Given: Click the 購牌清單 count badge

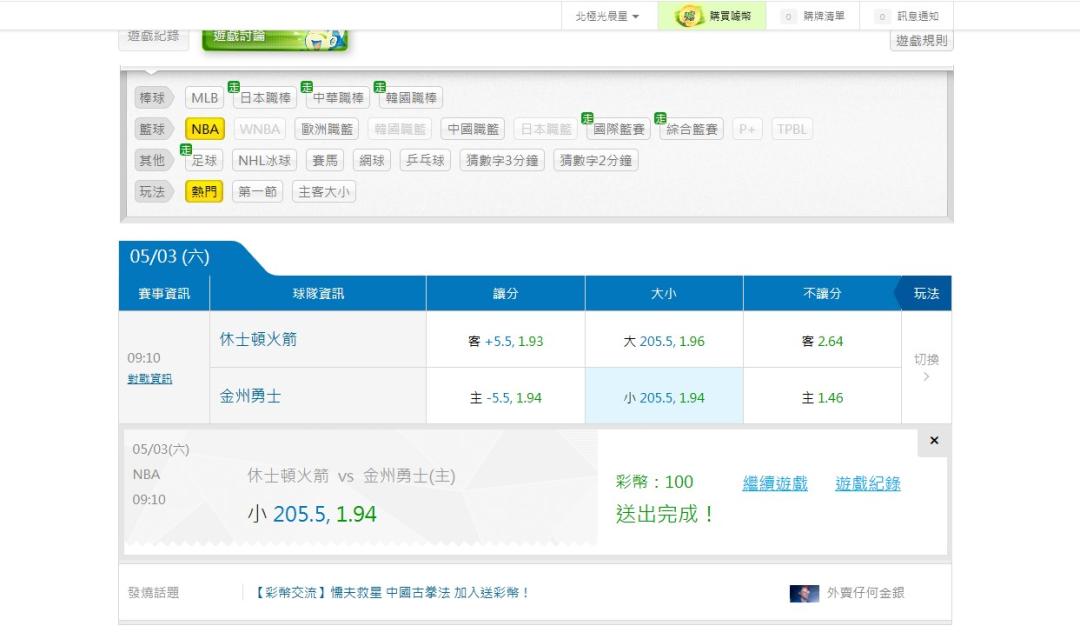Looking at the screenshot, I should pyautogui.click(x=788, y=17).
